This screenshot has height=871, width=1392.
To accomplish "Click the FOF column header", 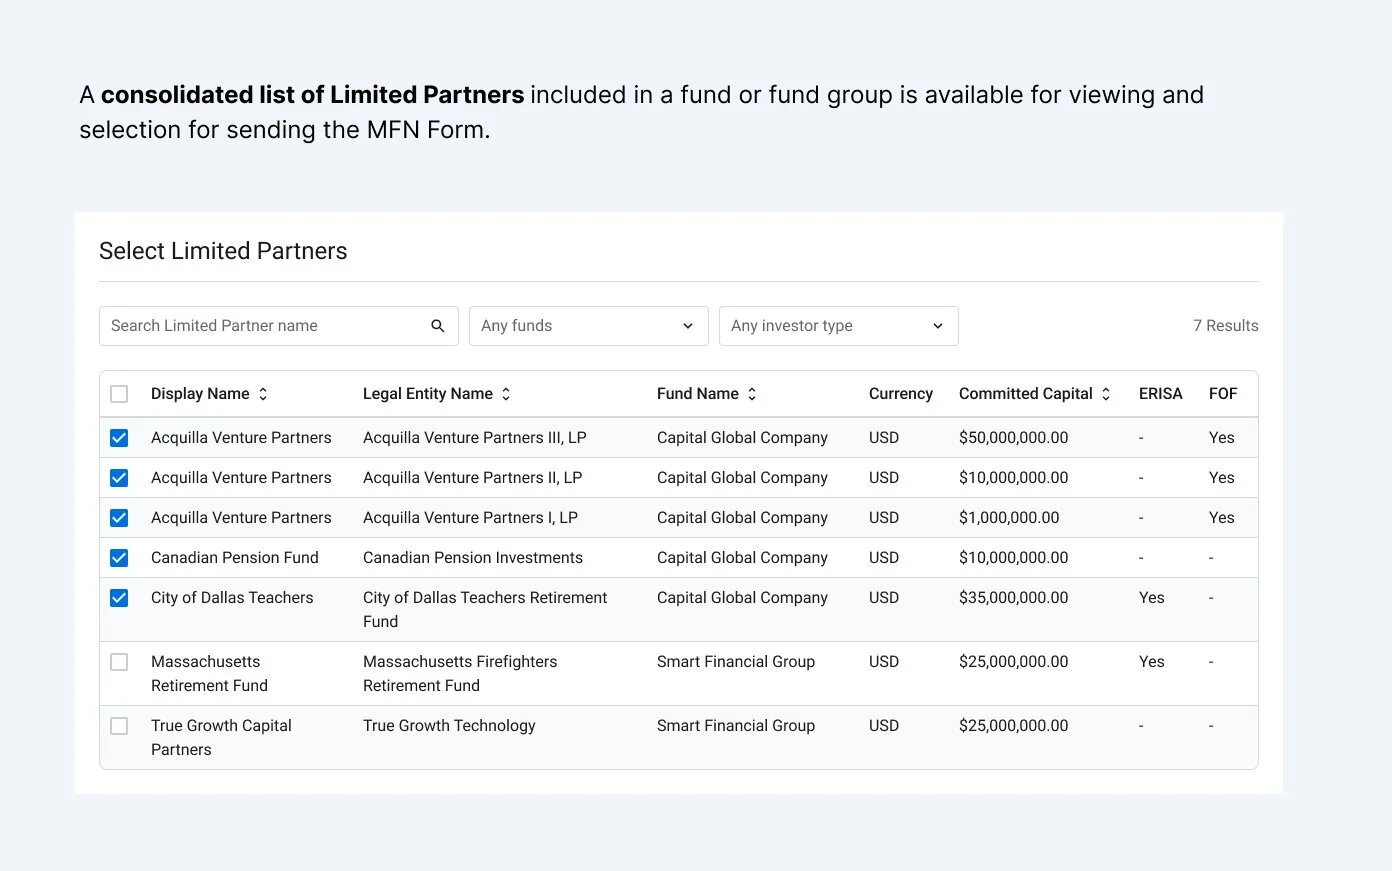I will tap(1223, 394).
